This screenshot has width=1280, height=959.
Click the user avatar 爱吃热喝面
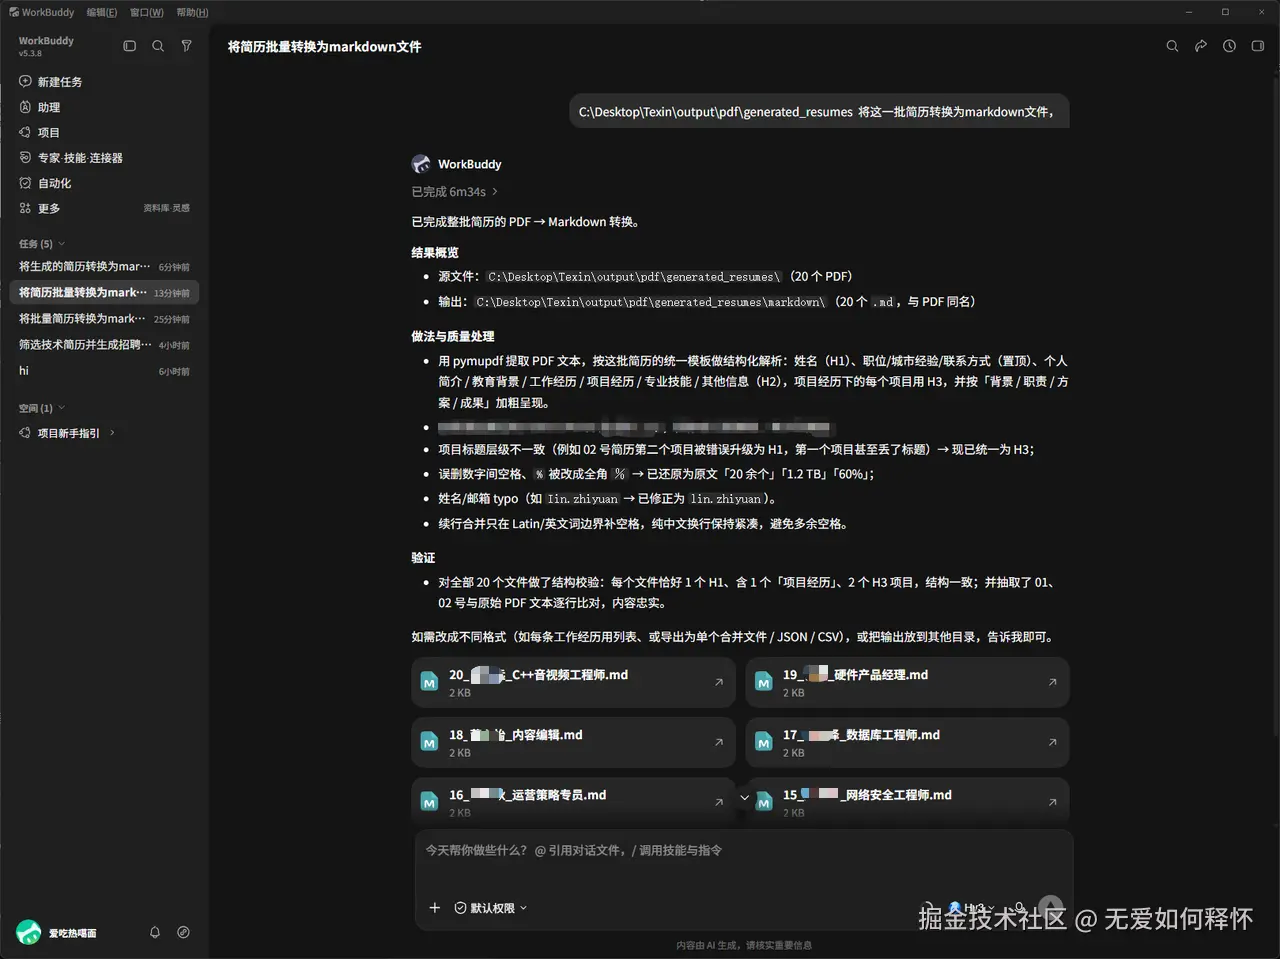pos(29,932)
